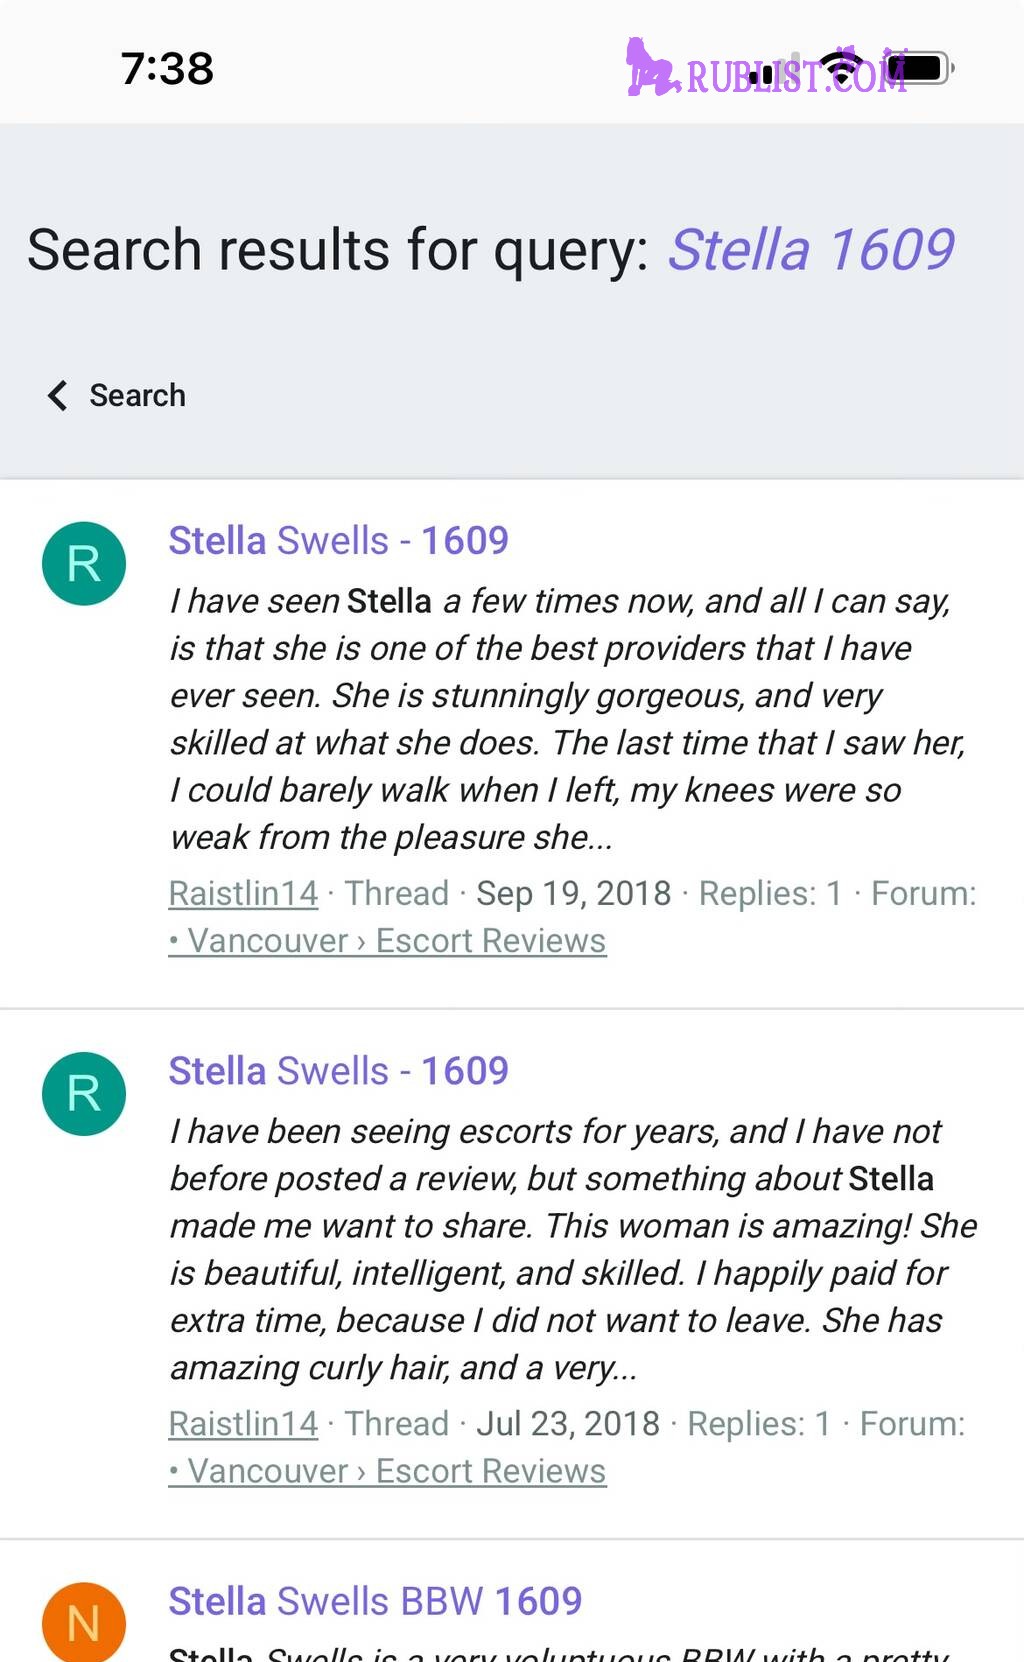Open Stella Swells BBW 1609 thread
This screenshot has height=1662, width=1024.
[x=375, y=1600]
